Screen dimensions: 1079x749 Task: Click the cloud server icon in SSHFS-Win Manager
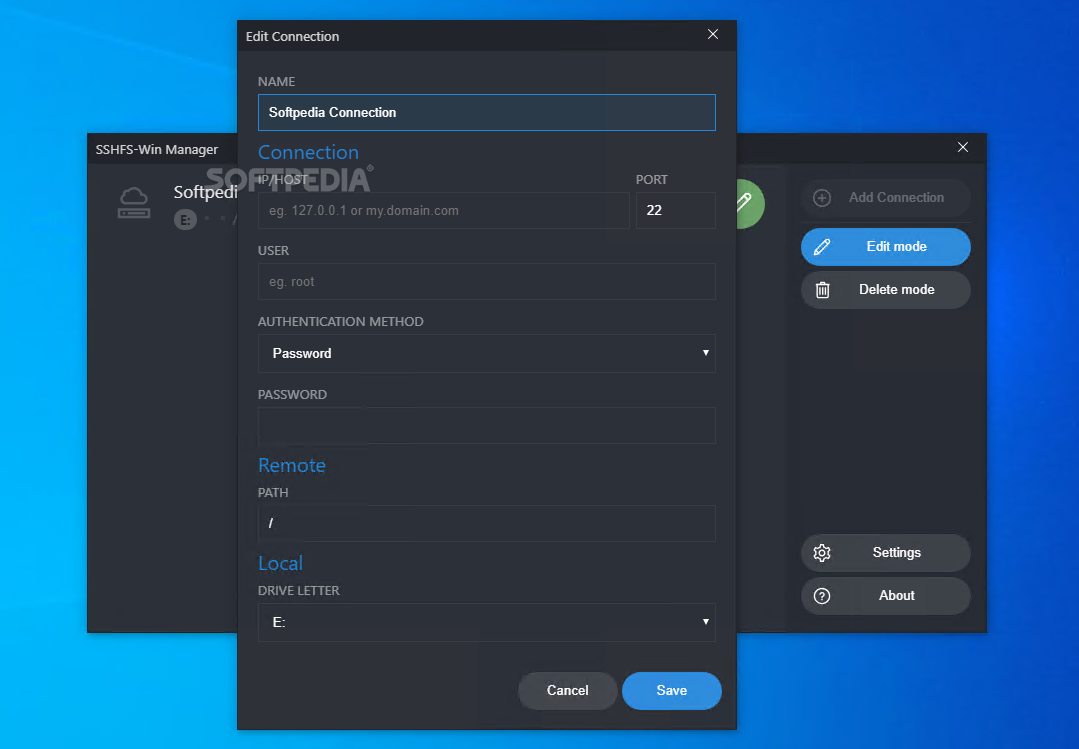133,203
